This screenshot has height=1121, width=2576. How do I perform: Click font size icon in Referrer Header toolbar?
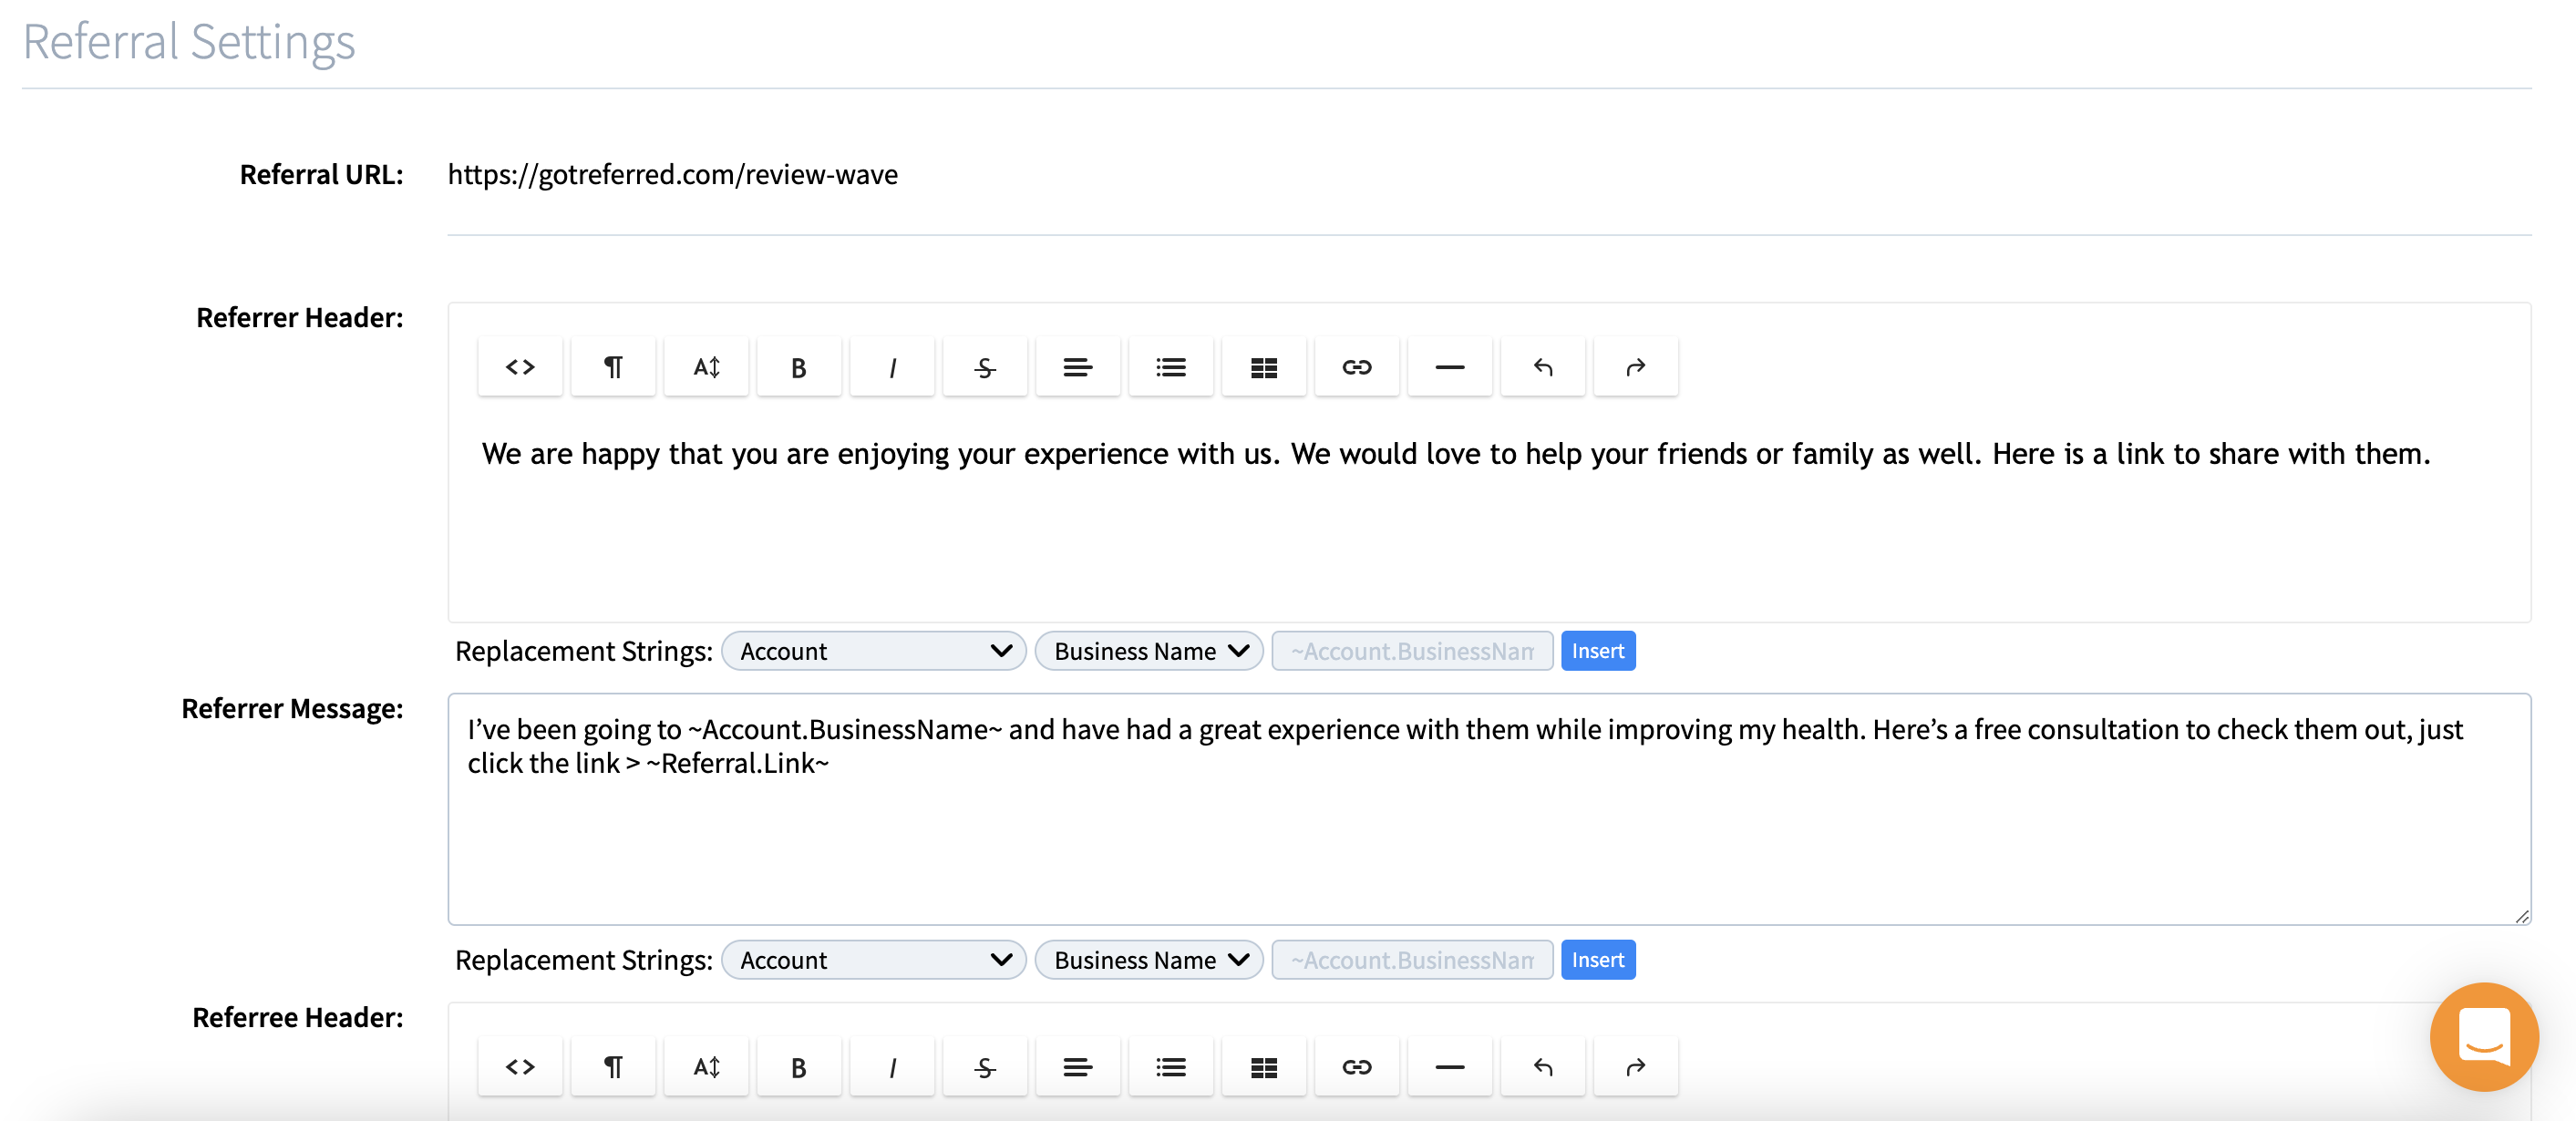click(706, 367)
